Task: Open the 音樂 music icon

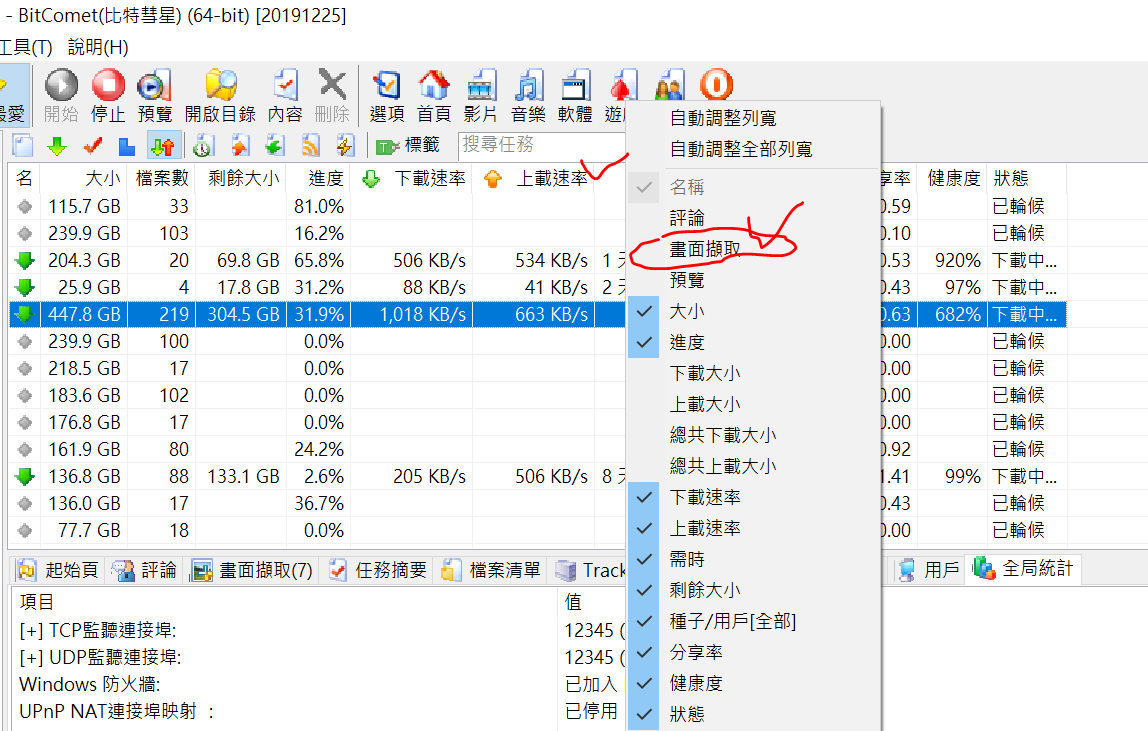Action: tap(529, 95)
